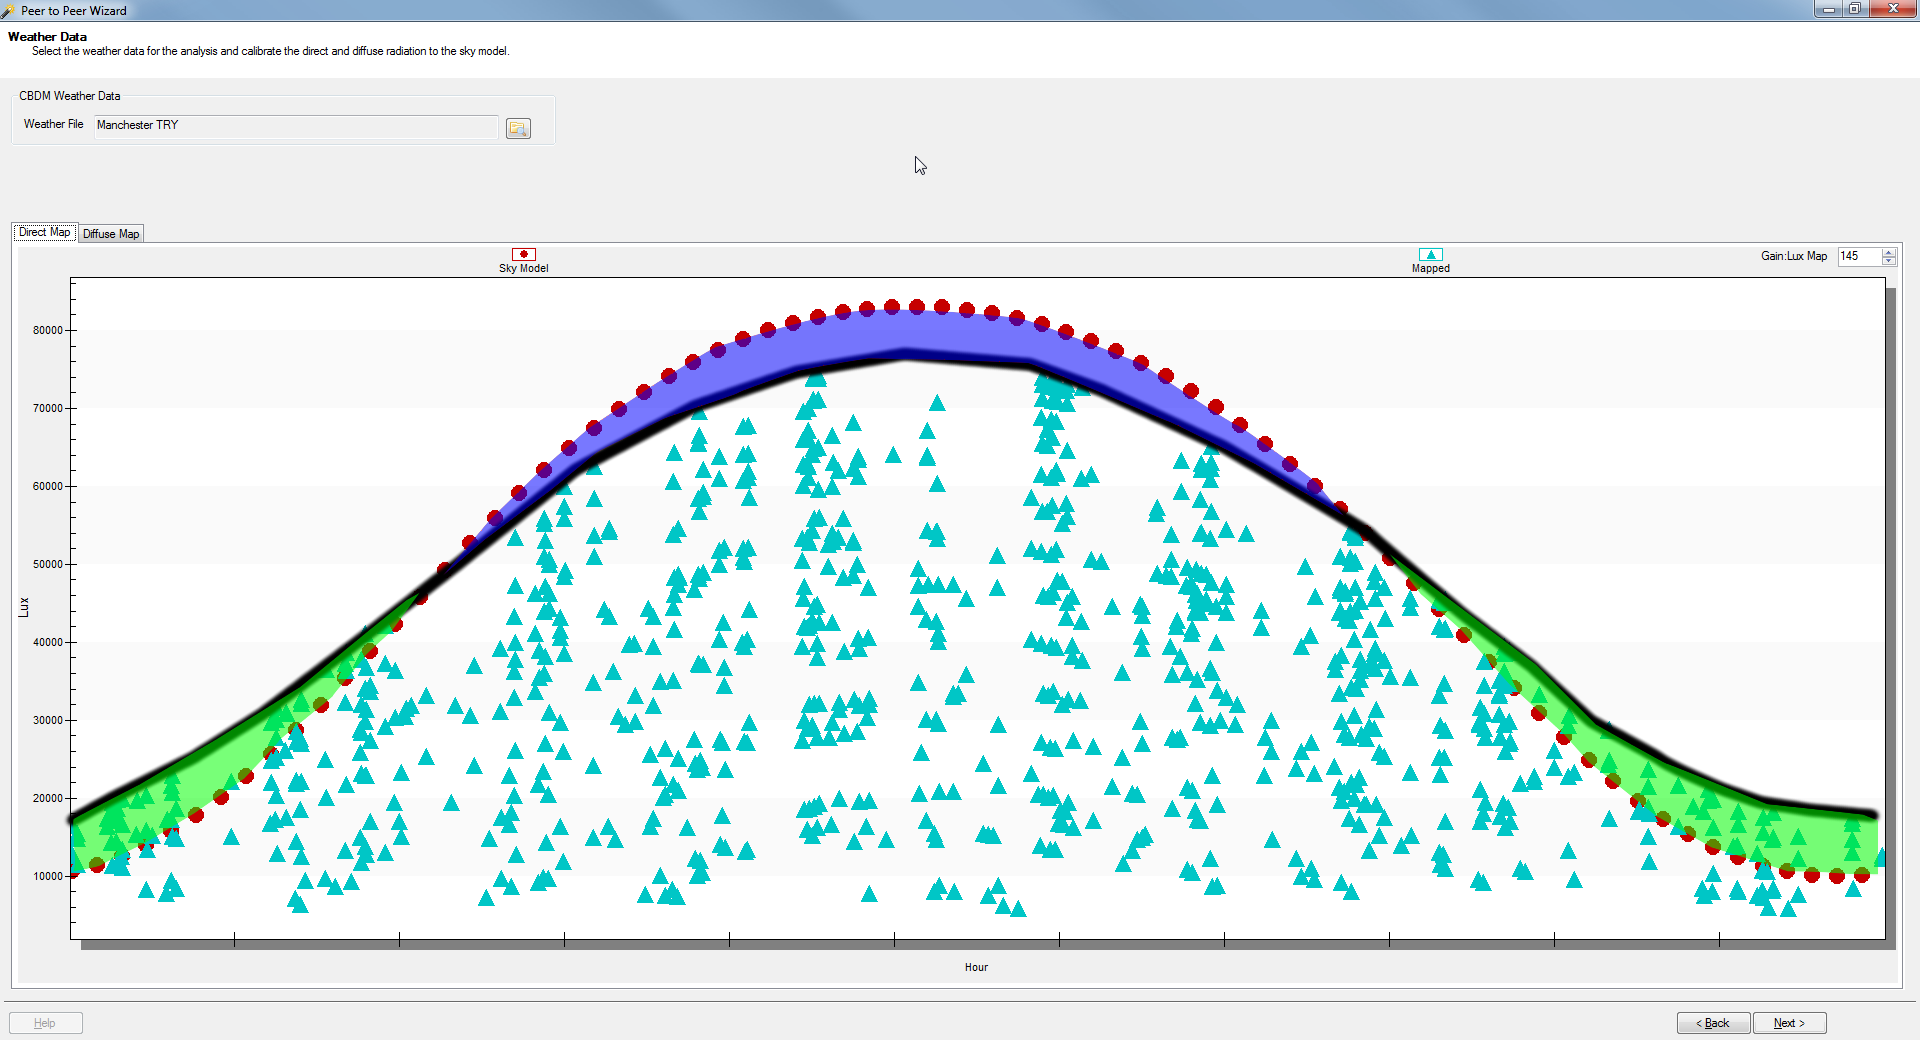Restore down the wizard window

click(1854, 9)
